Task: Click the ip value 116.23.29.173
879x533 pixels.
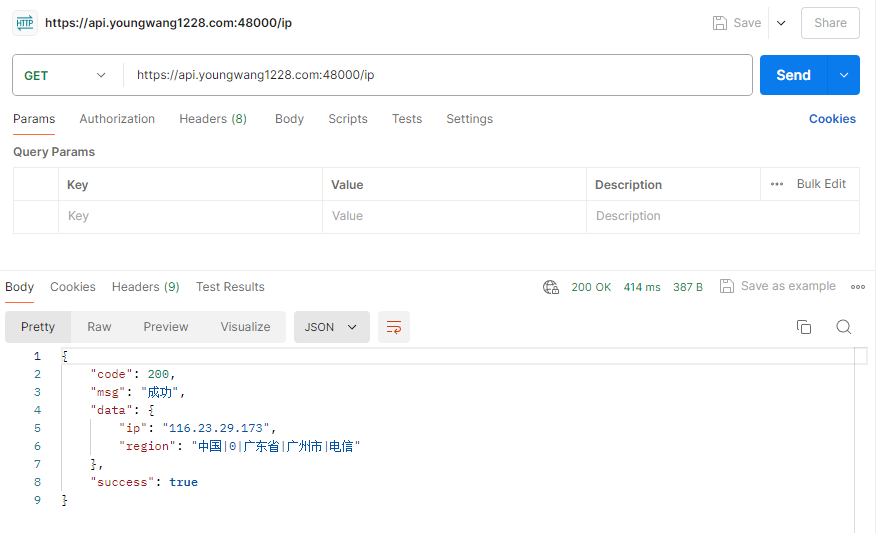Action: pos(216,428)
